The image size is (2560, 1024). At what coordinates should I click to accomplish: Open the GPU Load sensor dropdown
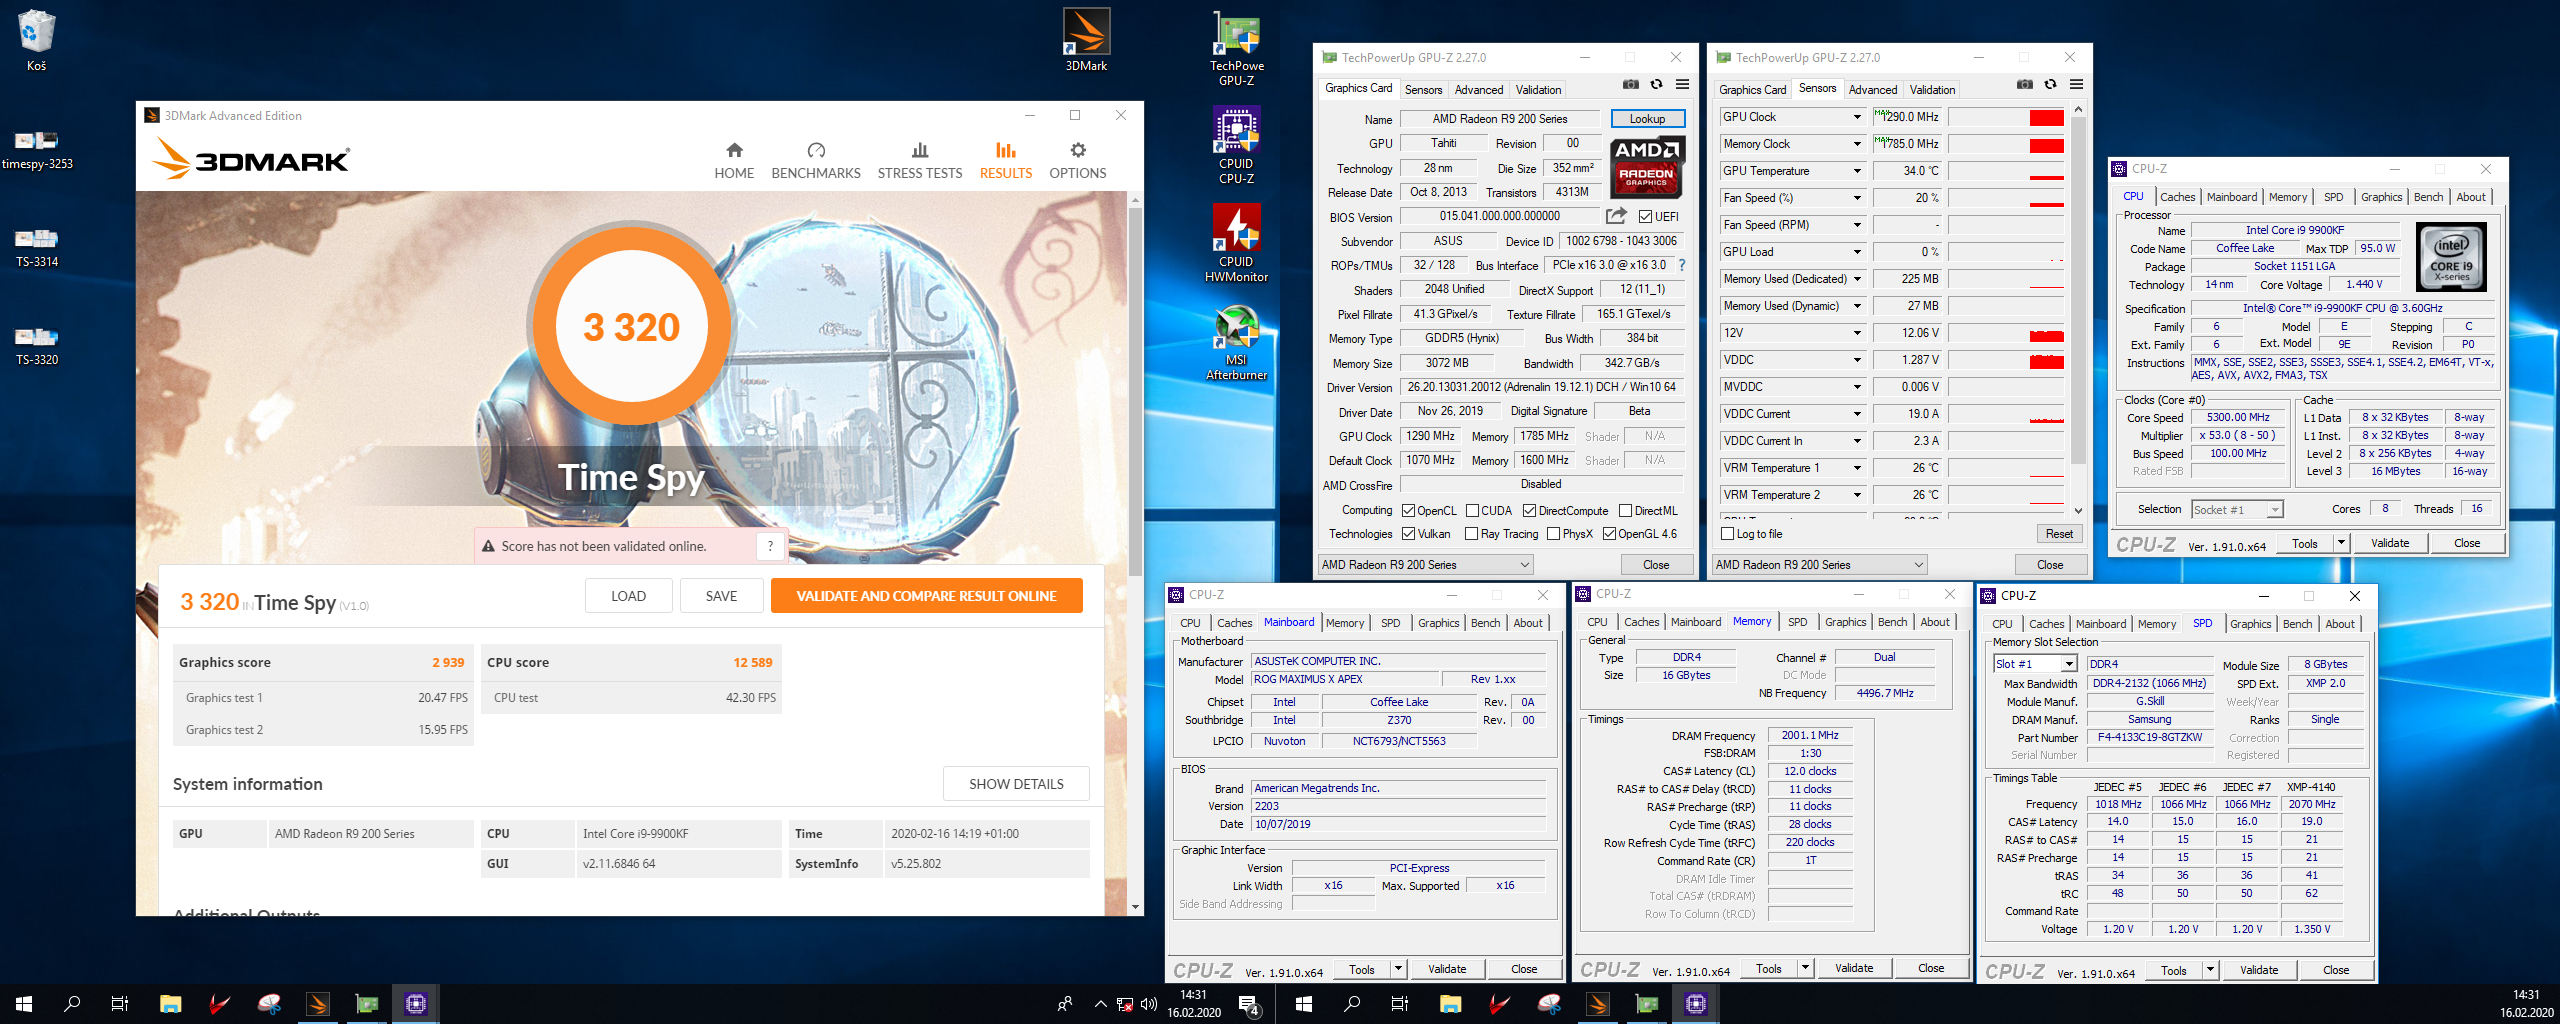point(1857,252)
